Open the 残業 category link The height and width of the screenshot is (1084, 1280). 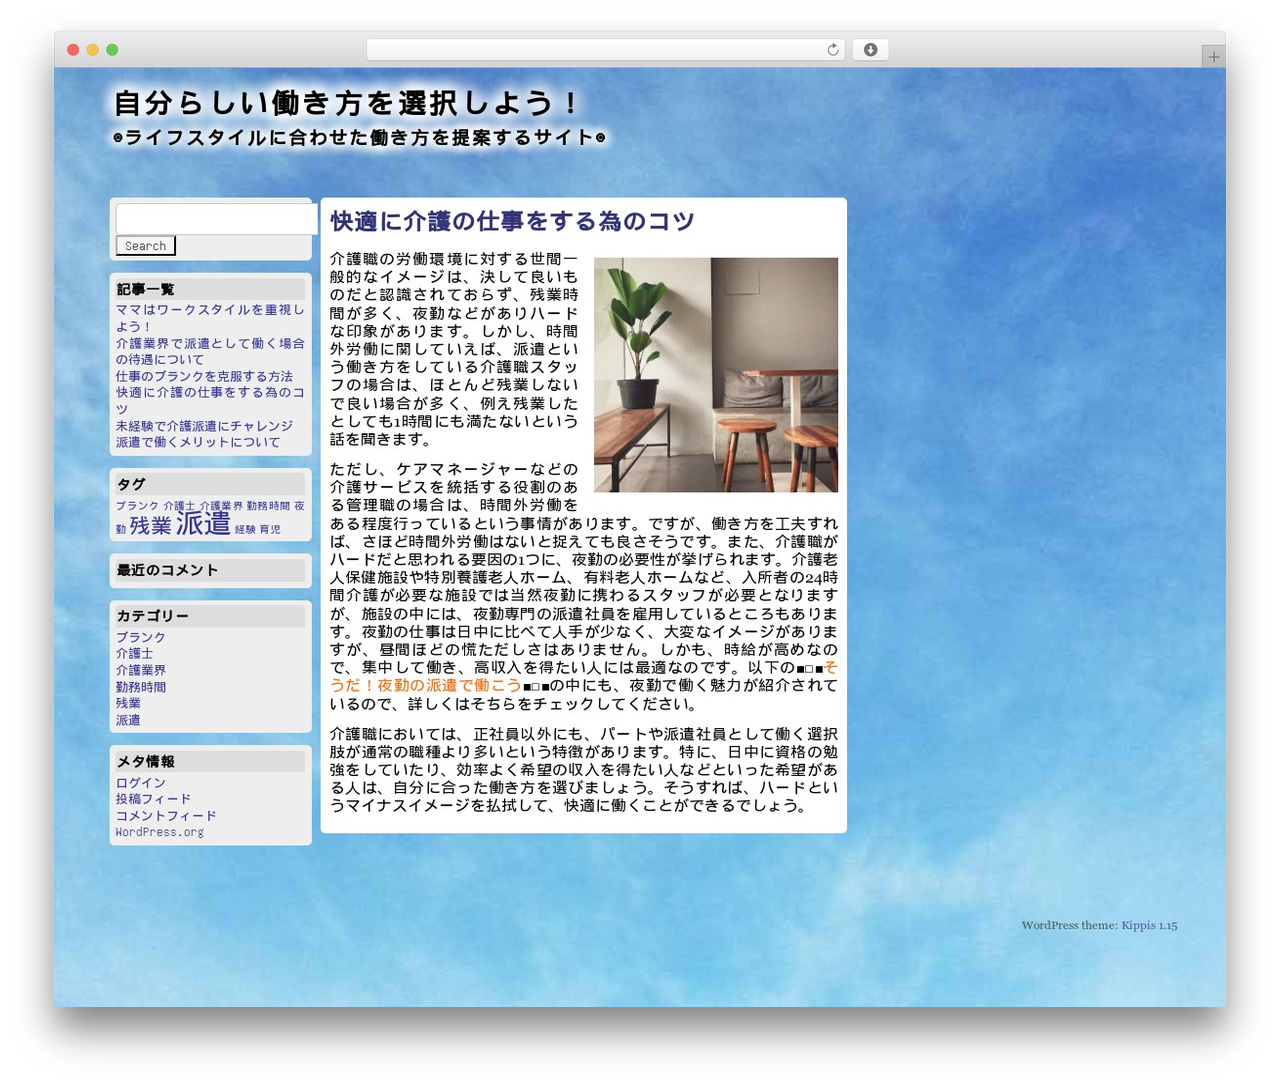pos(128,703)
